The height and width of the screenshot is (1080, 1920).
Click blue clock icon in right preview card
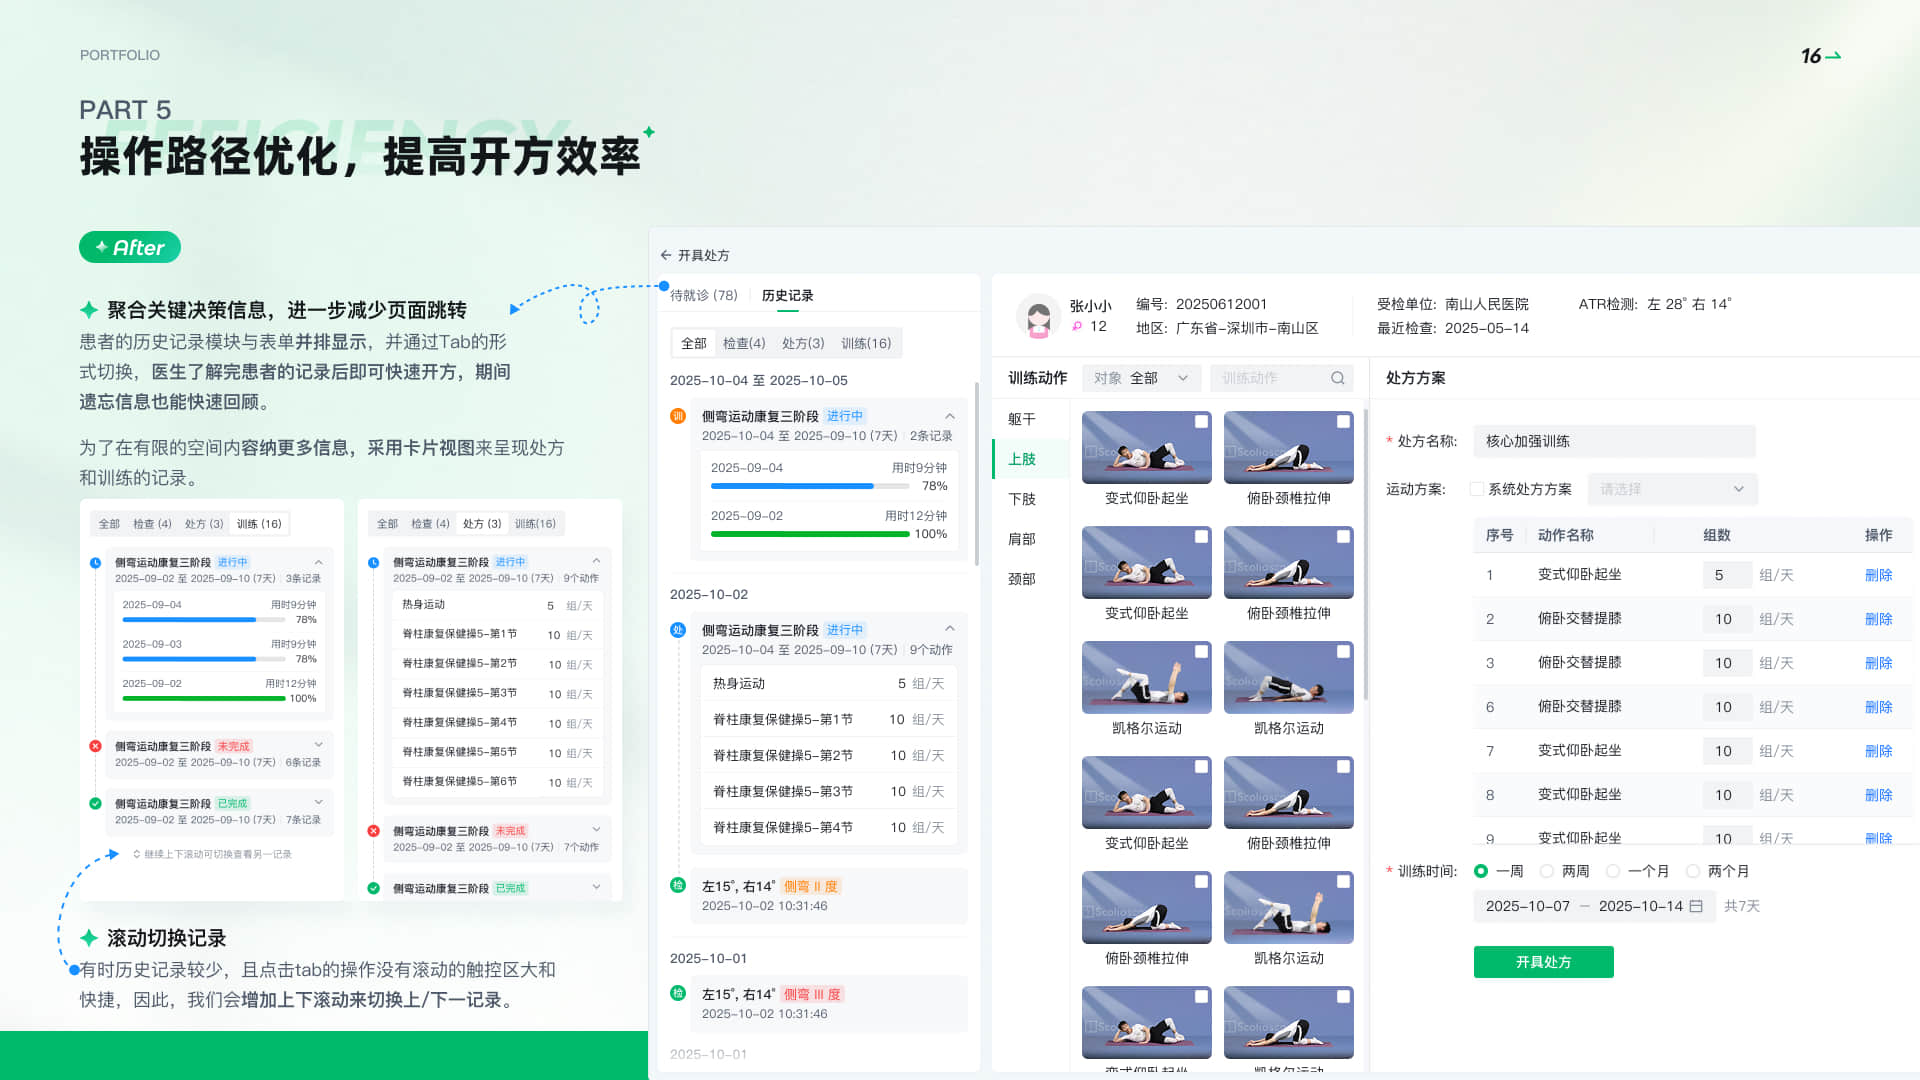pyautogui.click(x=374, y=563)
